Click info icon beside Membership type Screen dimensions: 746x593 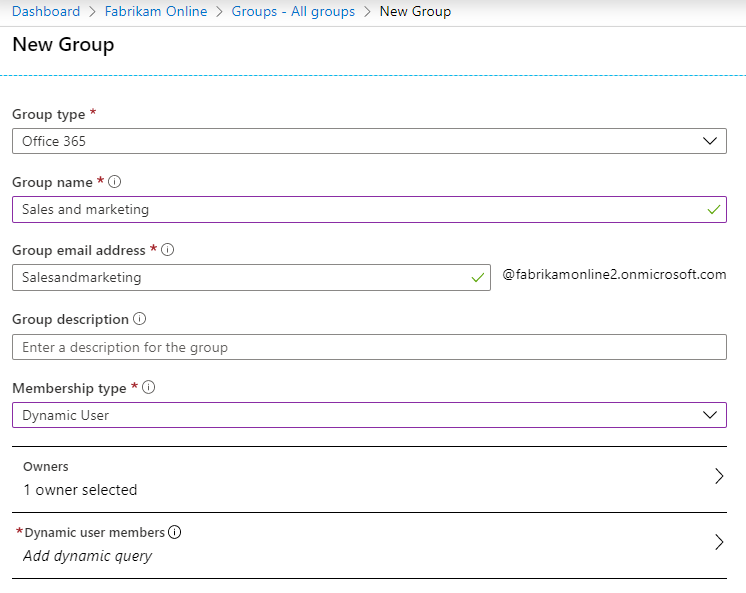point(149,388)
